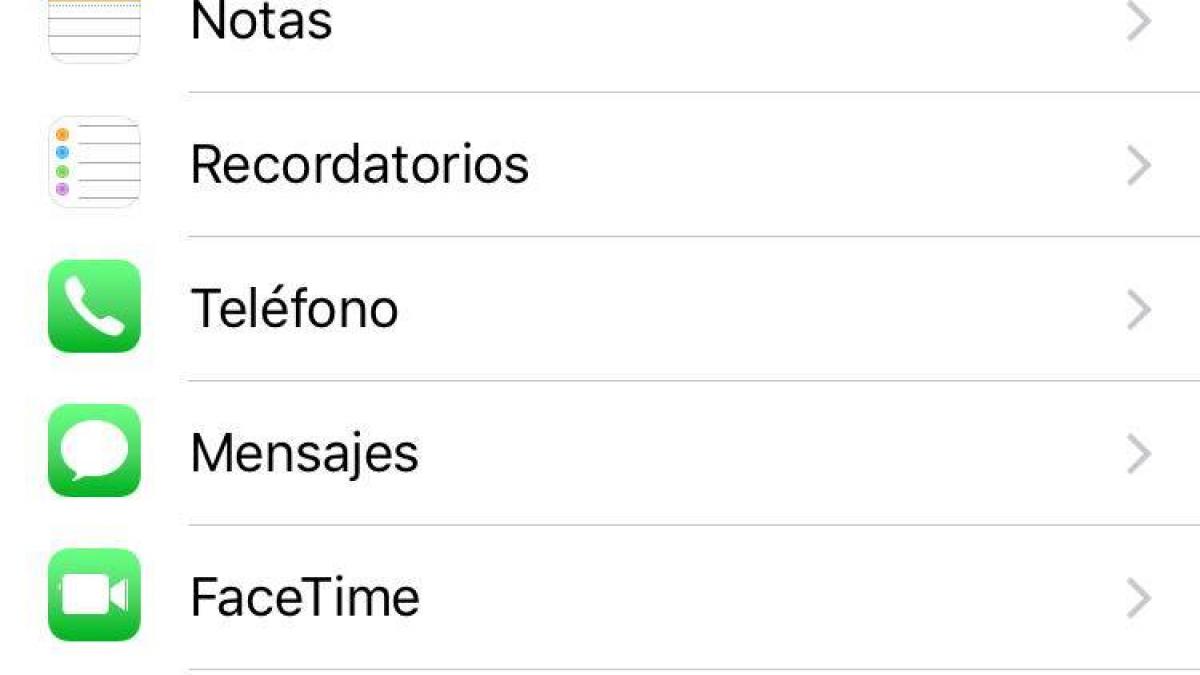The width and height of the screenshot is (1200, 675).
Task: Click empty space in the Teléfono row
Action: point(760,309)
